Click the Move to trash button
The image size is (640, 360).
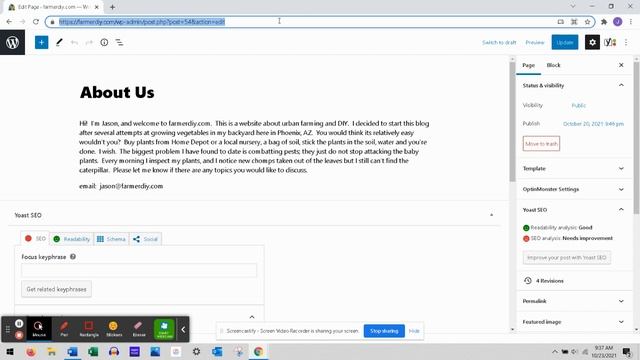point(541,144)
